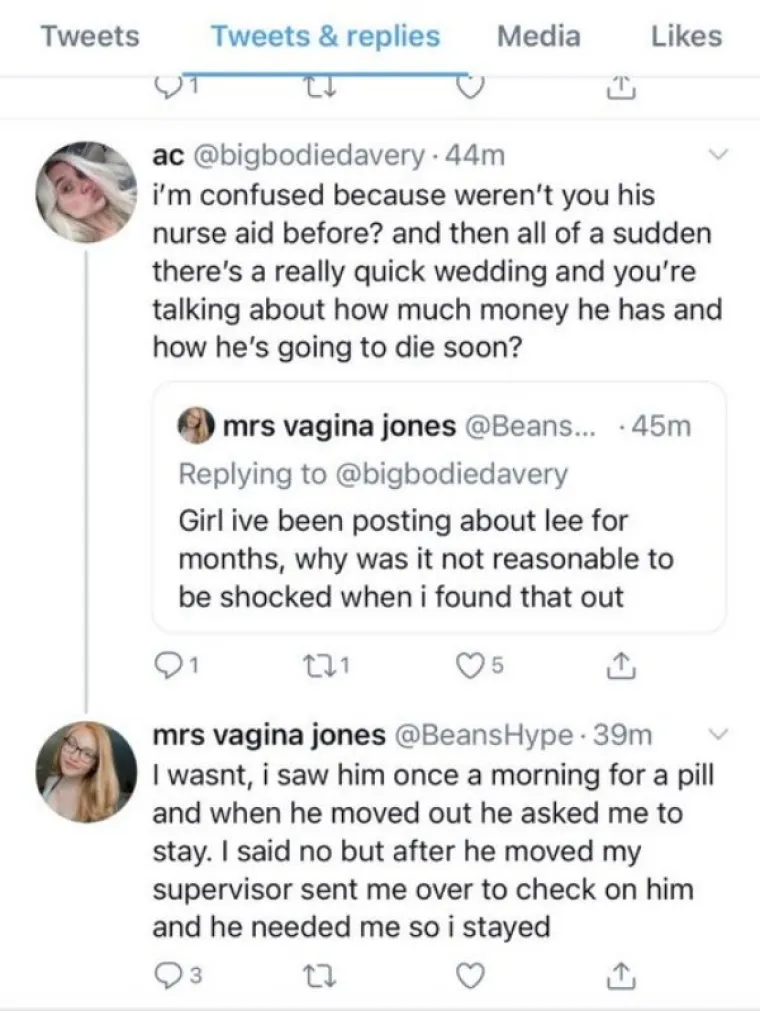Open the Likes tab
This screenshot has width=760, height=1011.
tap(686, 37)
